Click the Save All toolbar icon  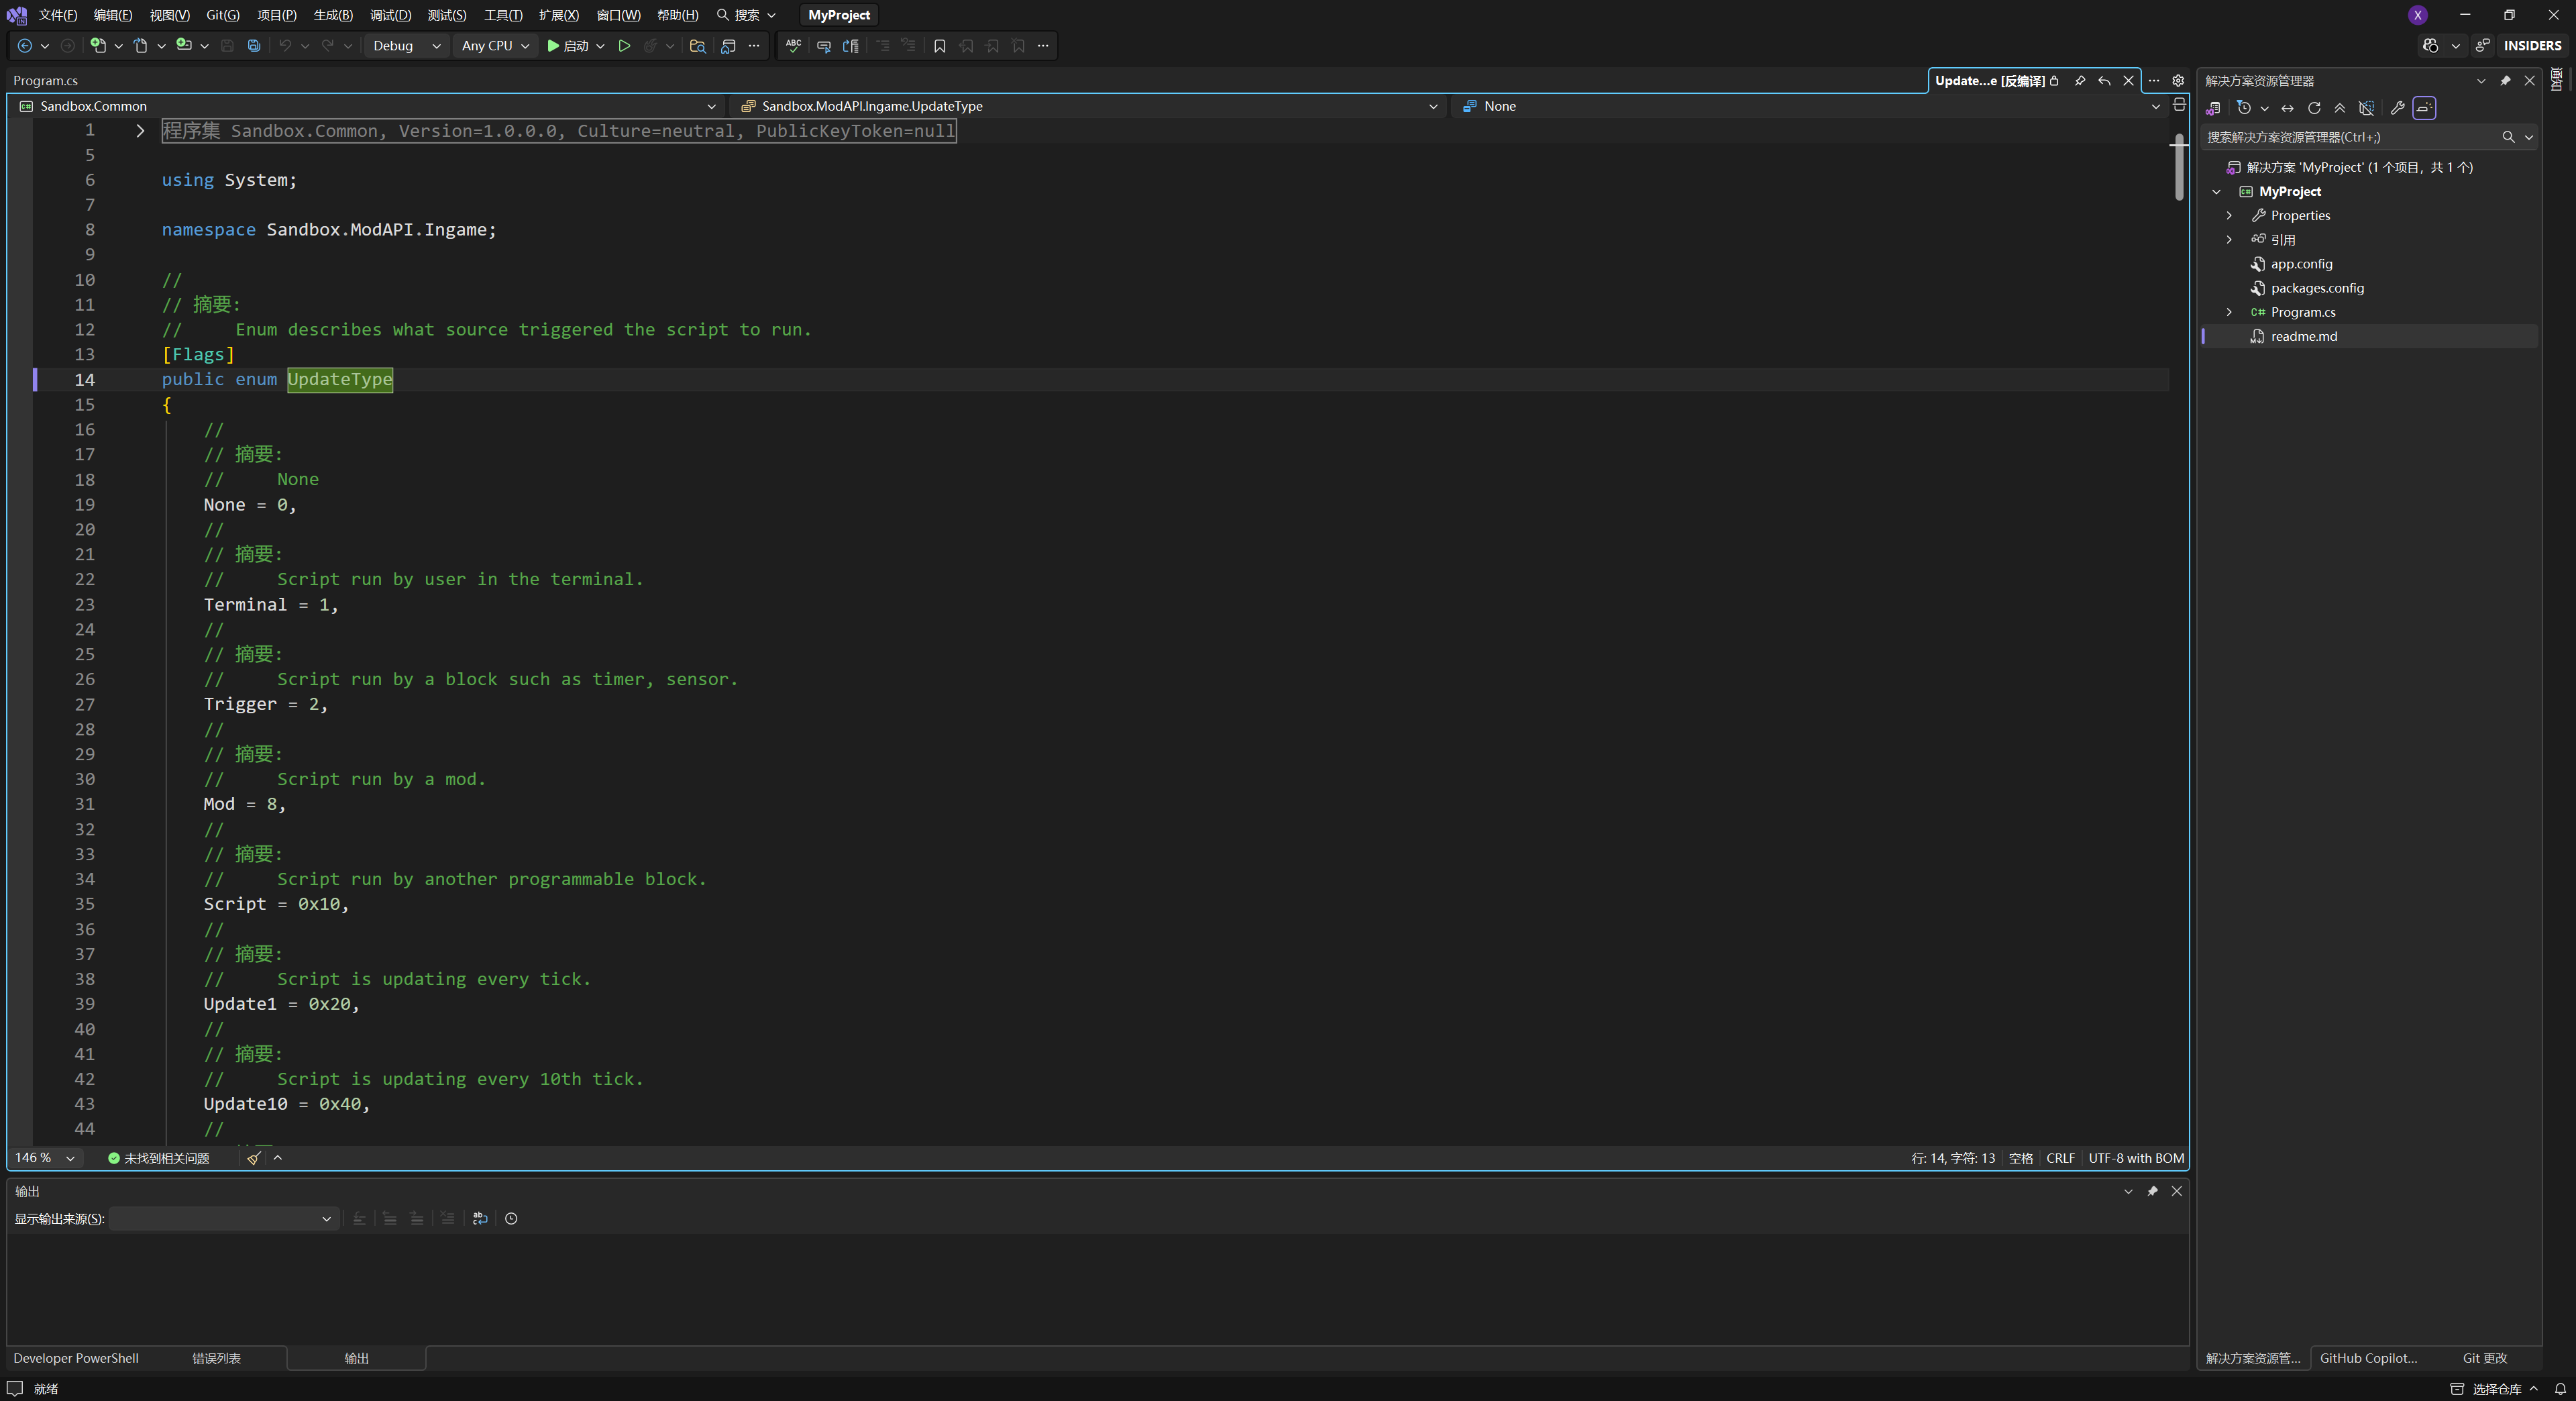point(254,46)
